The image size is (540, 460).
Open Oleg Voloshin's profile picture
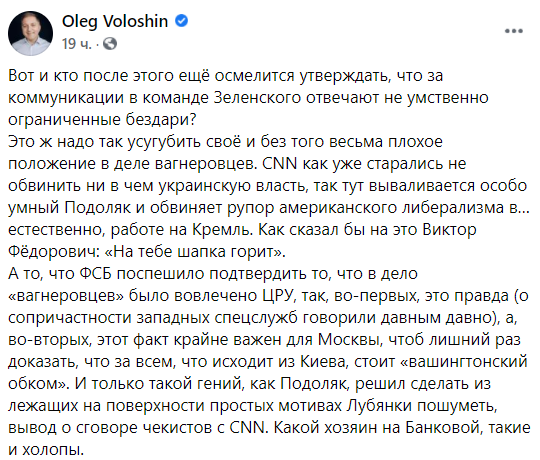point(30,33)
